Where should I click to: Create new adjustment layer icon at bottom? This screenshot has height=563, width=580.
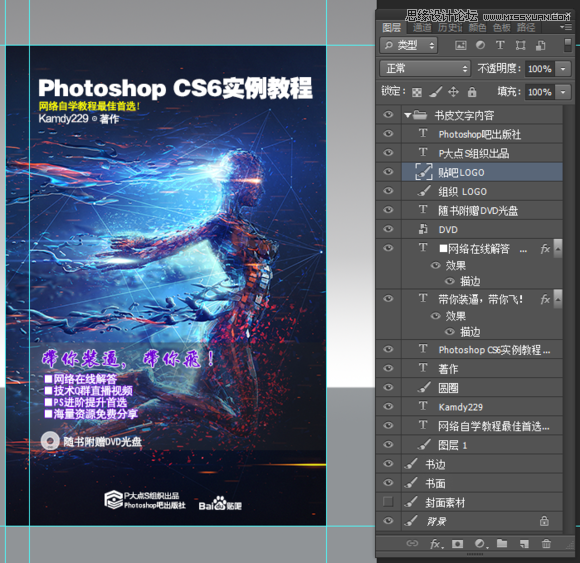[x=480, y=544]
